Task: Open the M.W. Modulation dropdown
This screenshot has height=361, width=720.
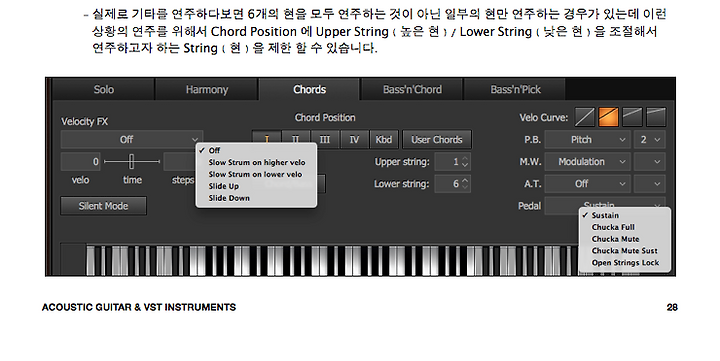Action: pyautogui.click(x=587, y=162)
